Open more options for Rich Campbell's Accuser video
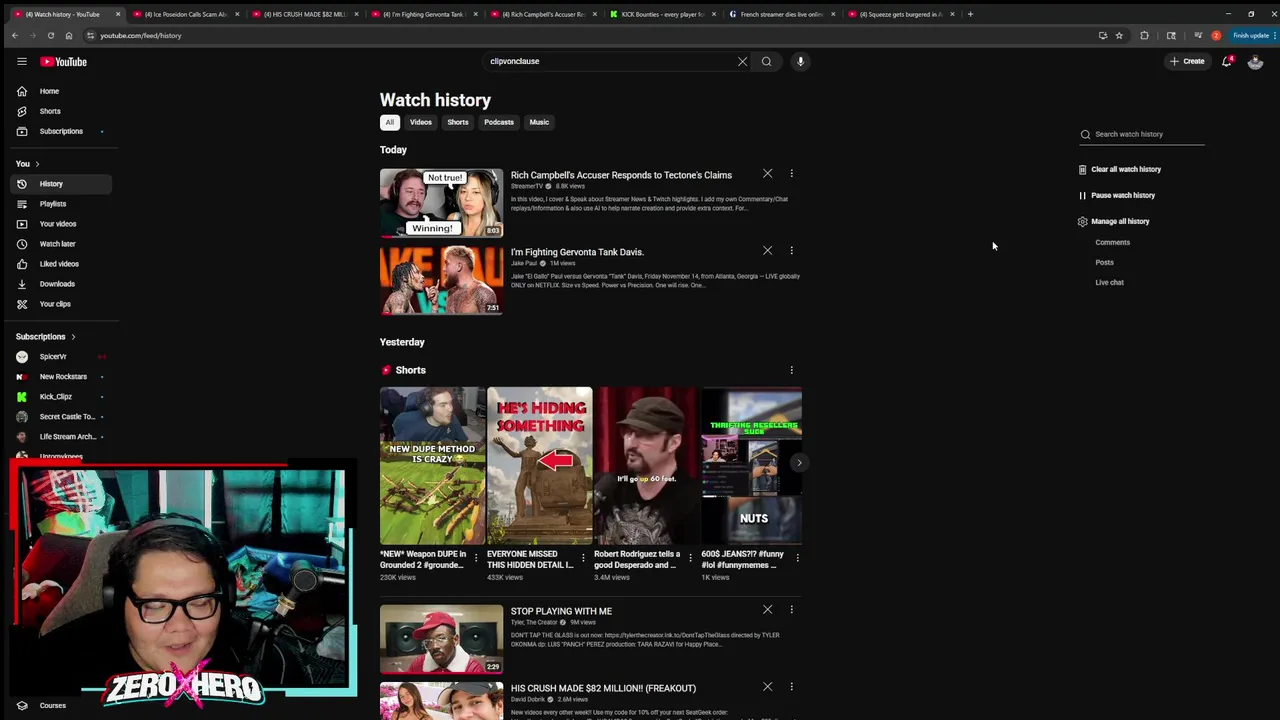 (x=791, y=174)
